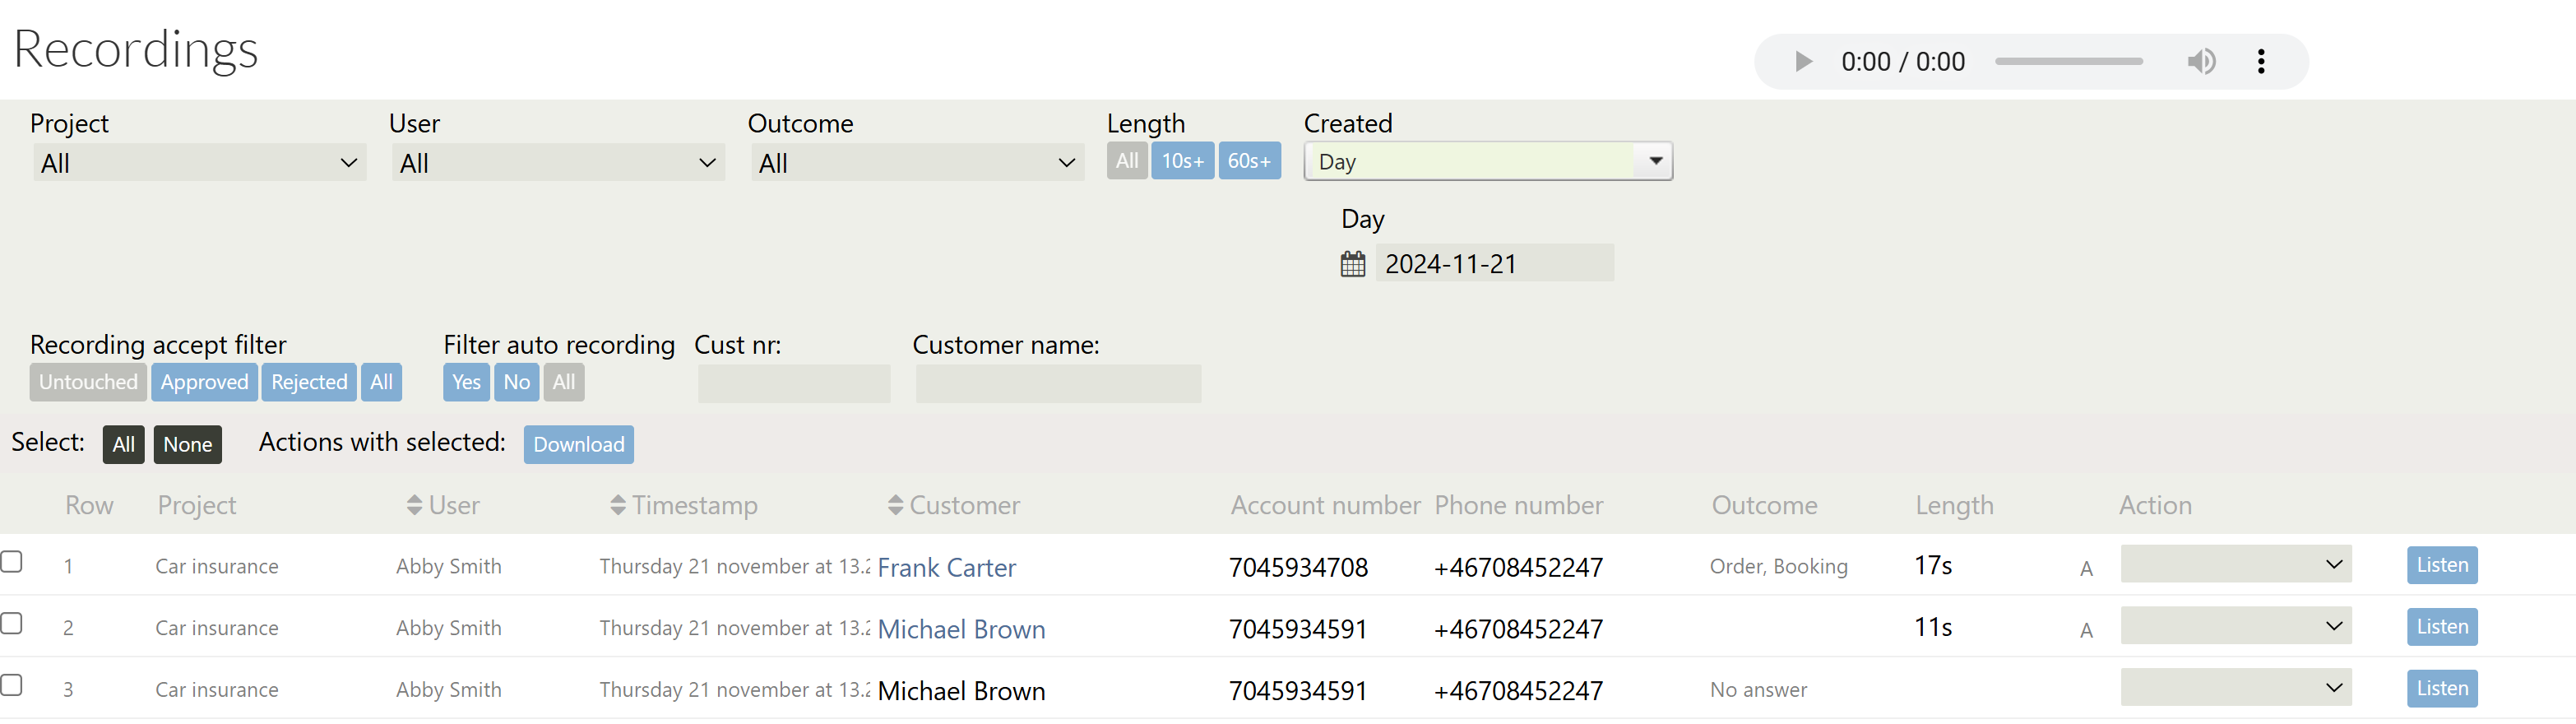Image resolution: width=2576 pixels, height=724 pixels.
Task: Expand the Created Day combo arrow
Action: [x=1655, y=161]
